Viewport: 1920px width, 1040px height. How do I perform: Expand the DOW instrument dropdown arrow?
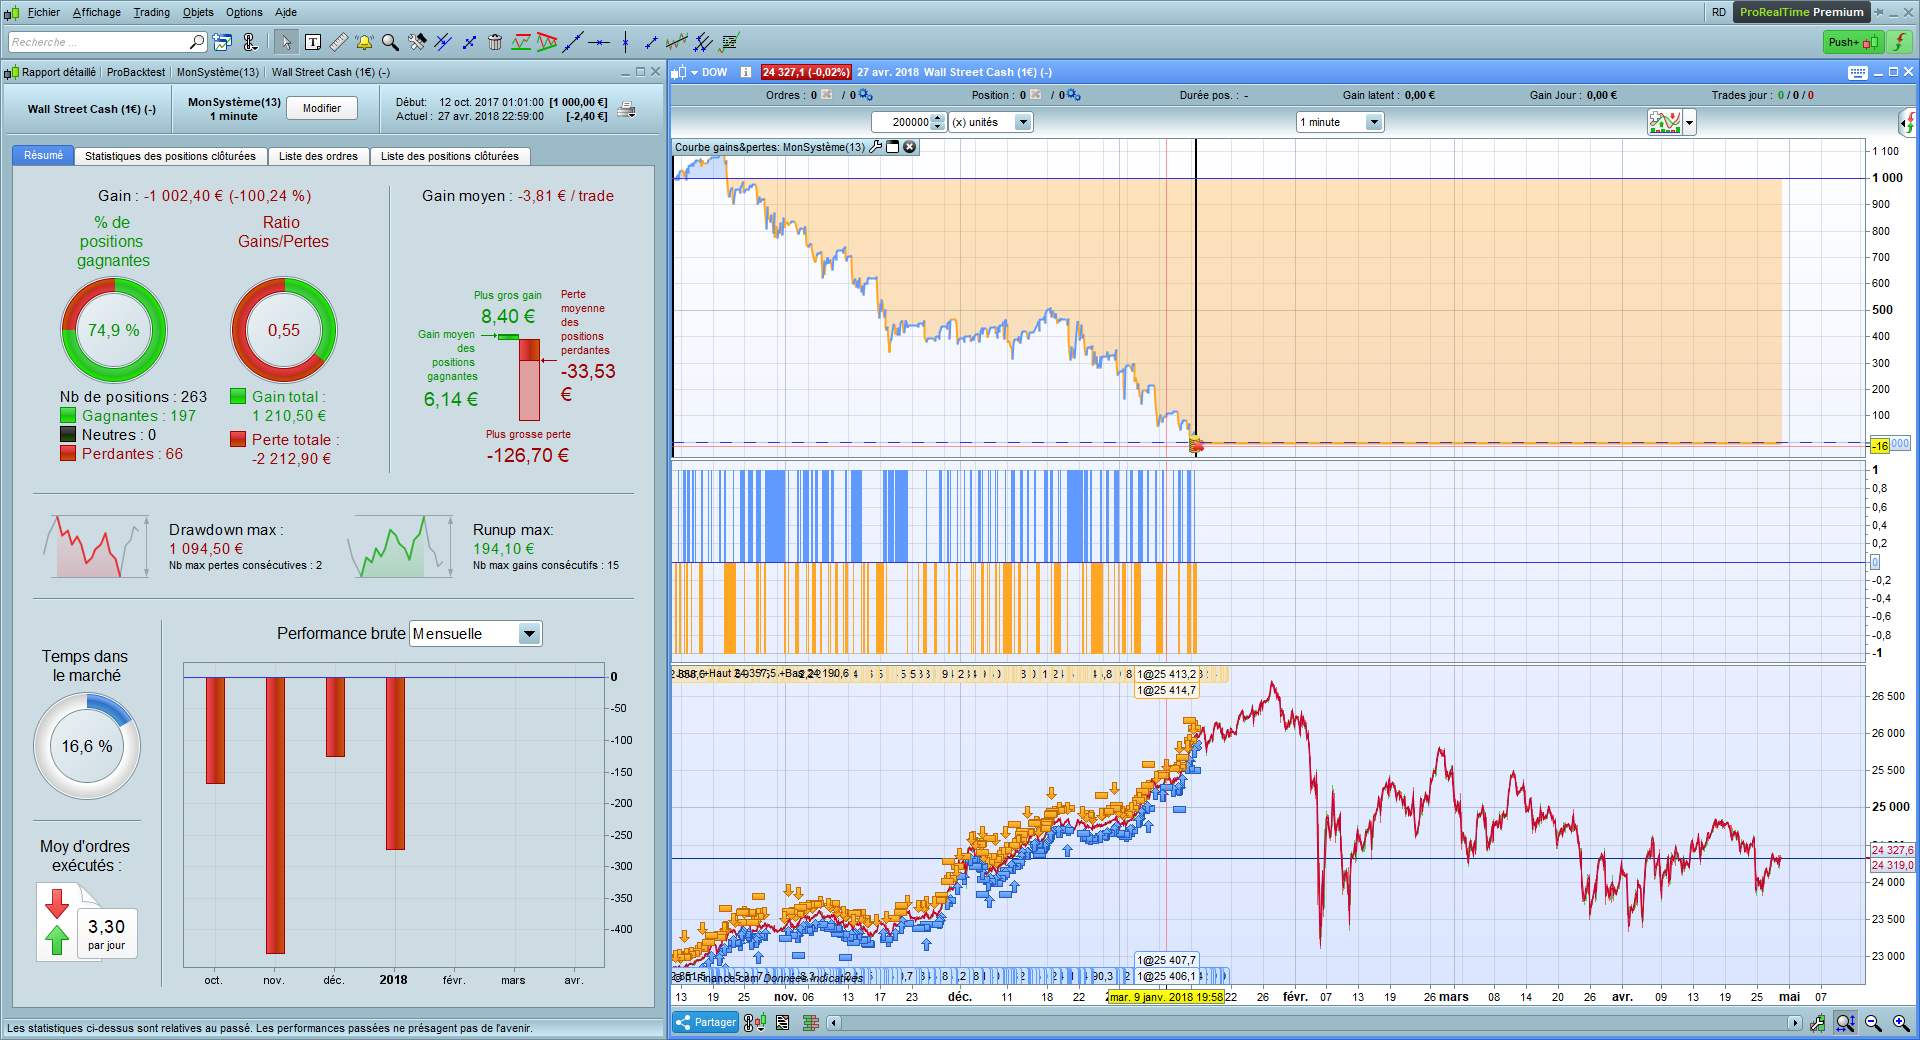point(694,72)
